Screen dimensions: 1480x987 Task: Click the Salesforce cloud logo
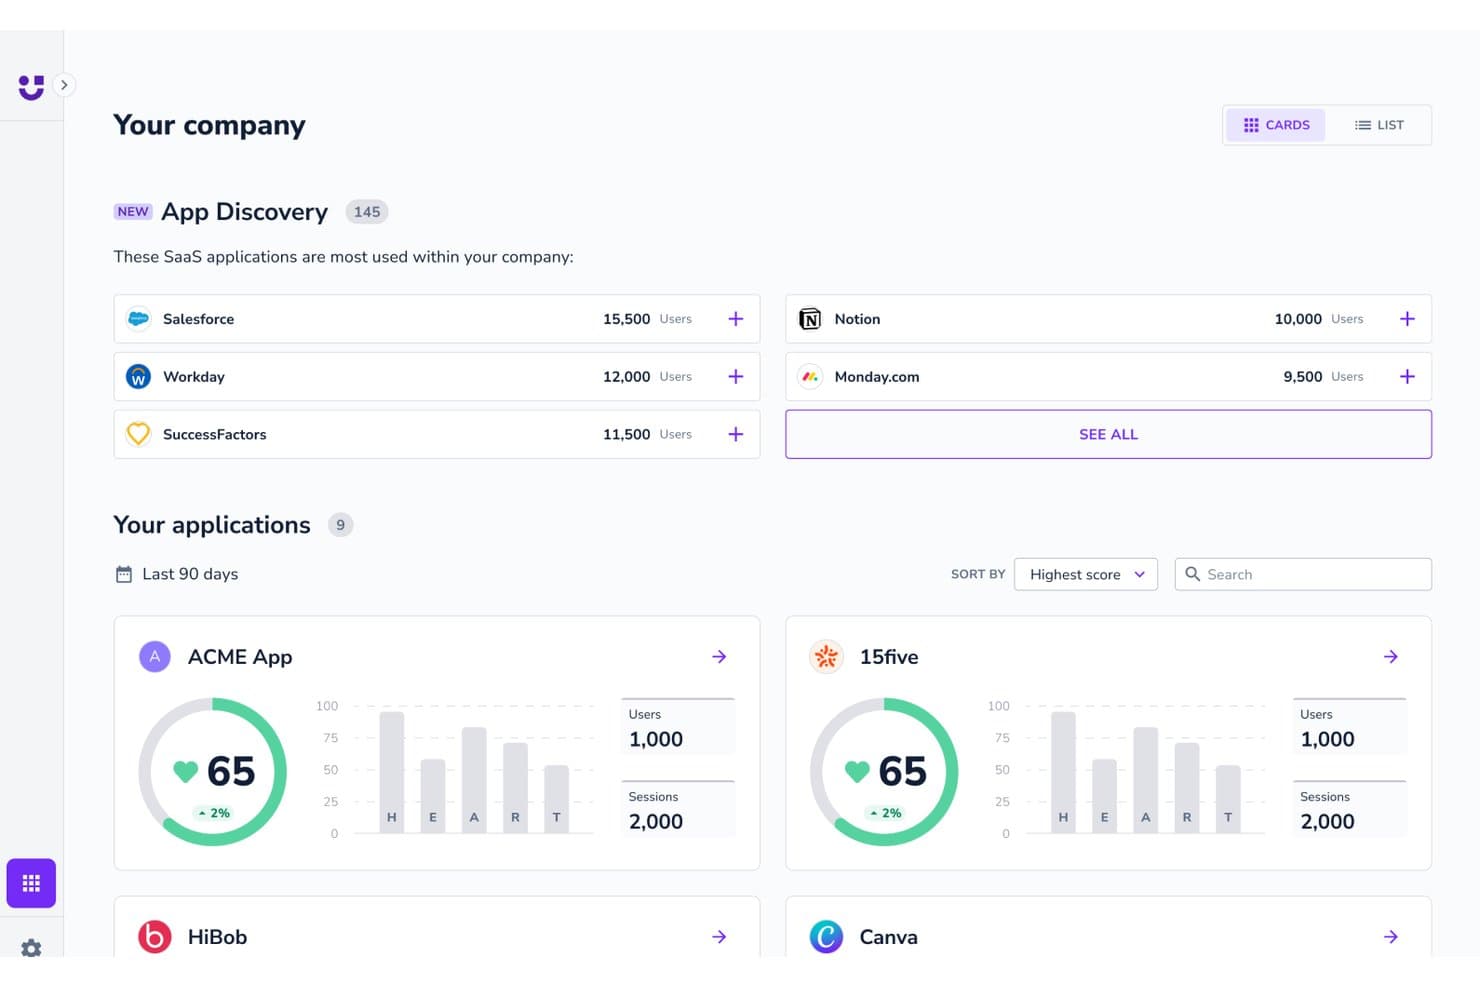tap(139, 319)
